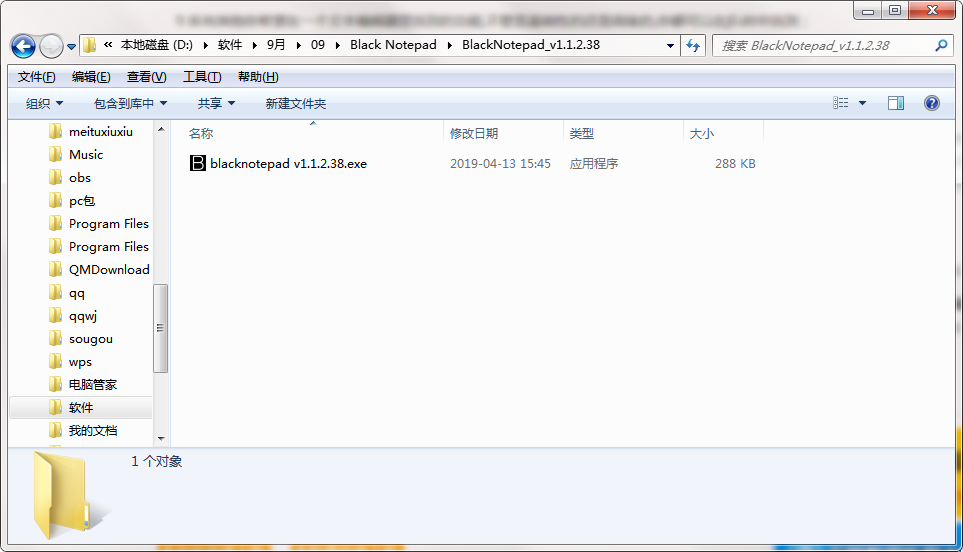Image resolution: width=963 pixels, height=552 pixels.
Task: Open the 查看(V) menu
Action: click(x=146, y=77)
